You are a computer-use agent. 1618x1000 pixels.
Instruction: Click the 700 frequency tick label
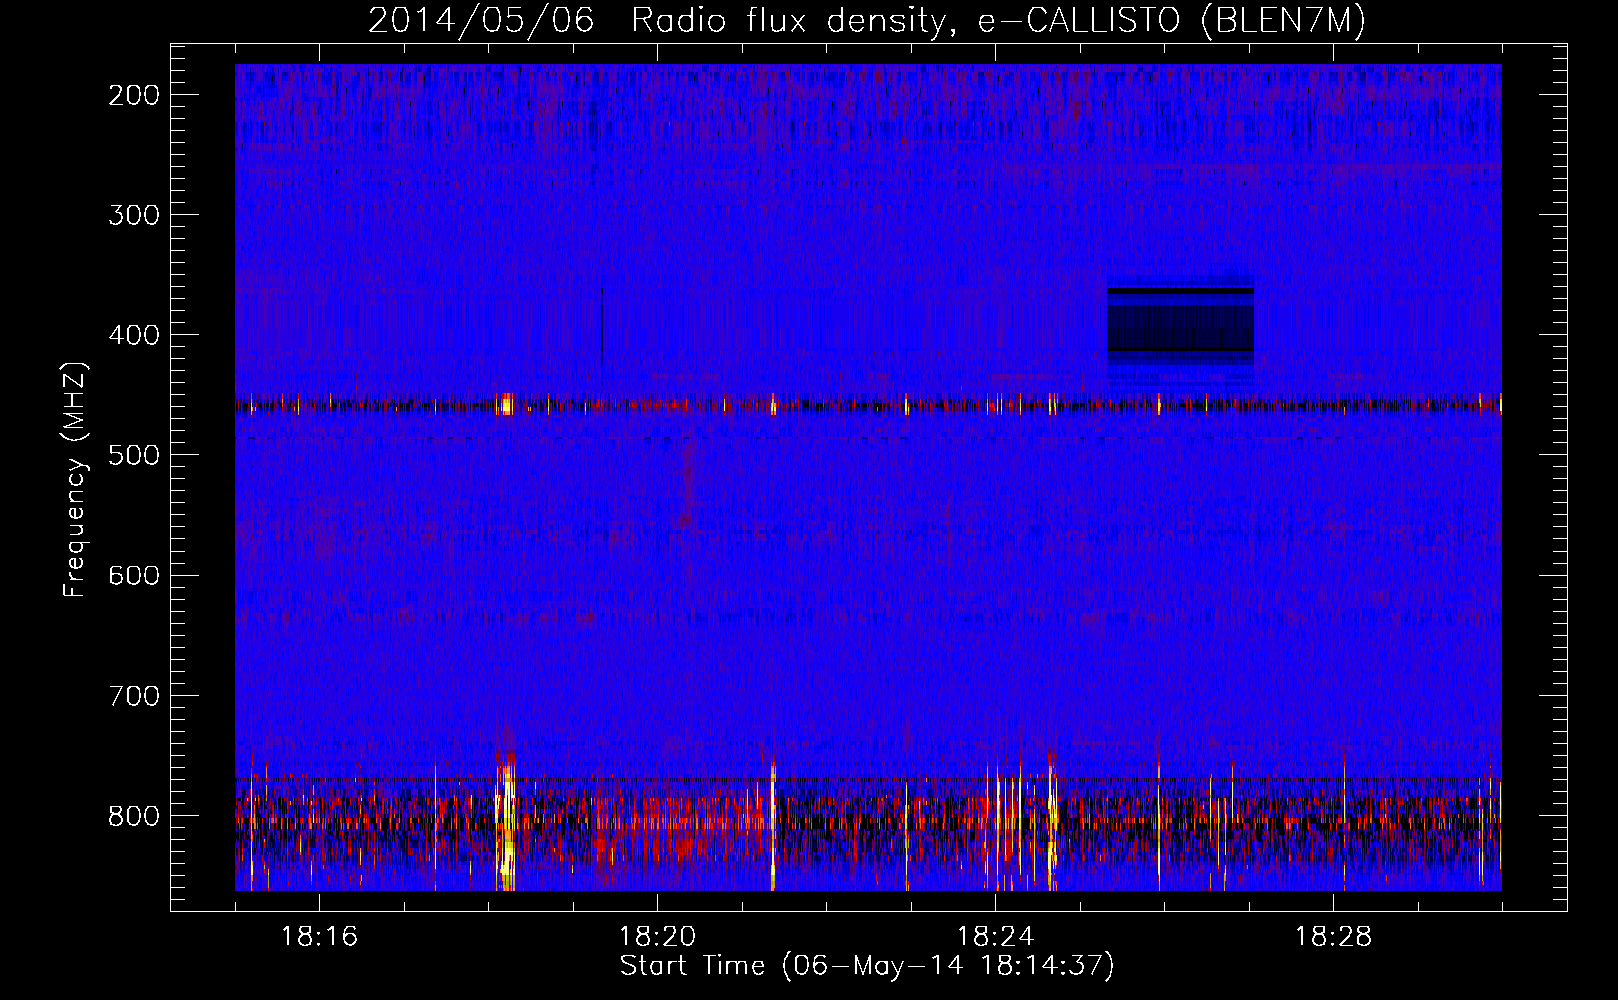[x=133, y=695]
